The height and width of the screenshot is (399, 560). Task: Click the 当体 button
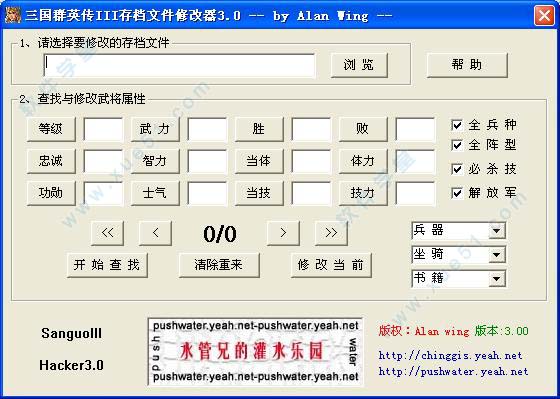pos(259,161)
